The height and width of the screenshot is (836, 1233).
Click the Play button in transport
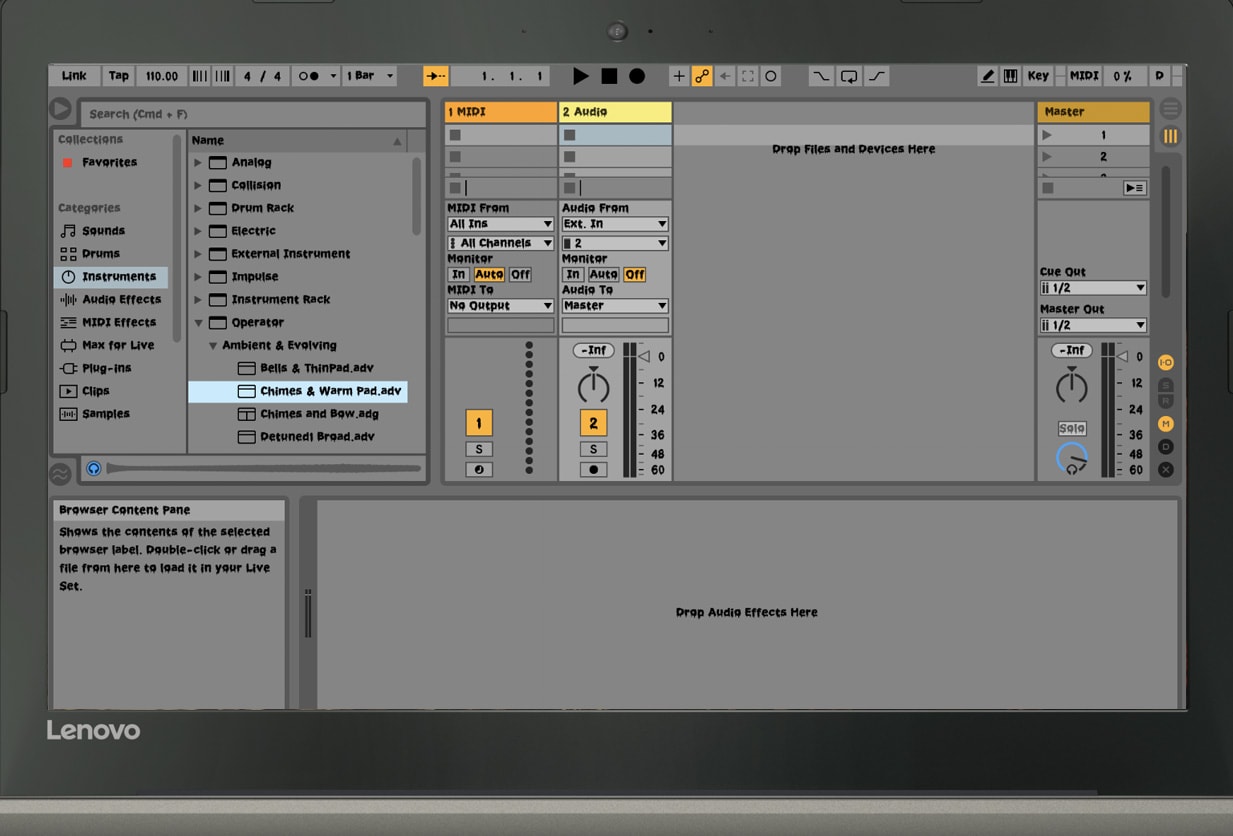point(580,76)
